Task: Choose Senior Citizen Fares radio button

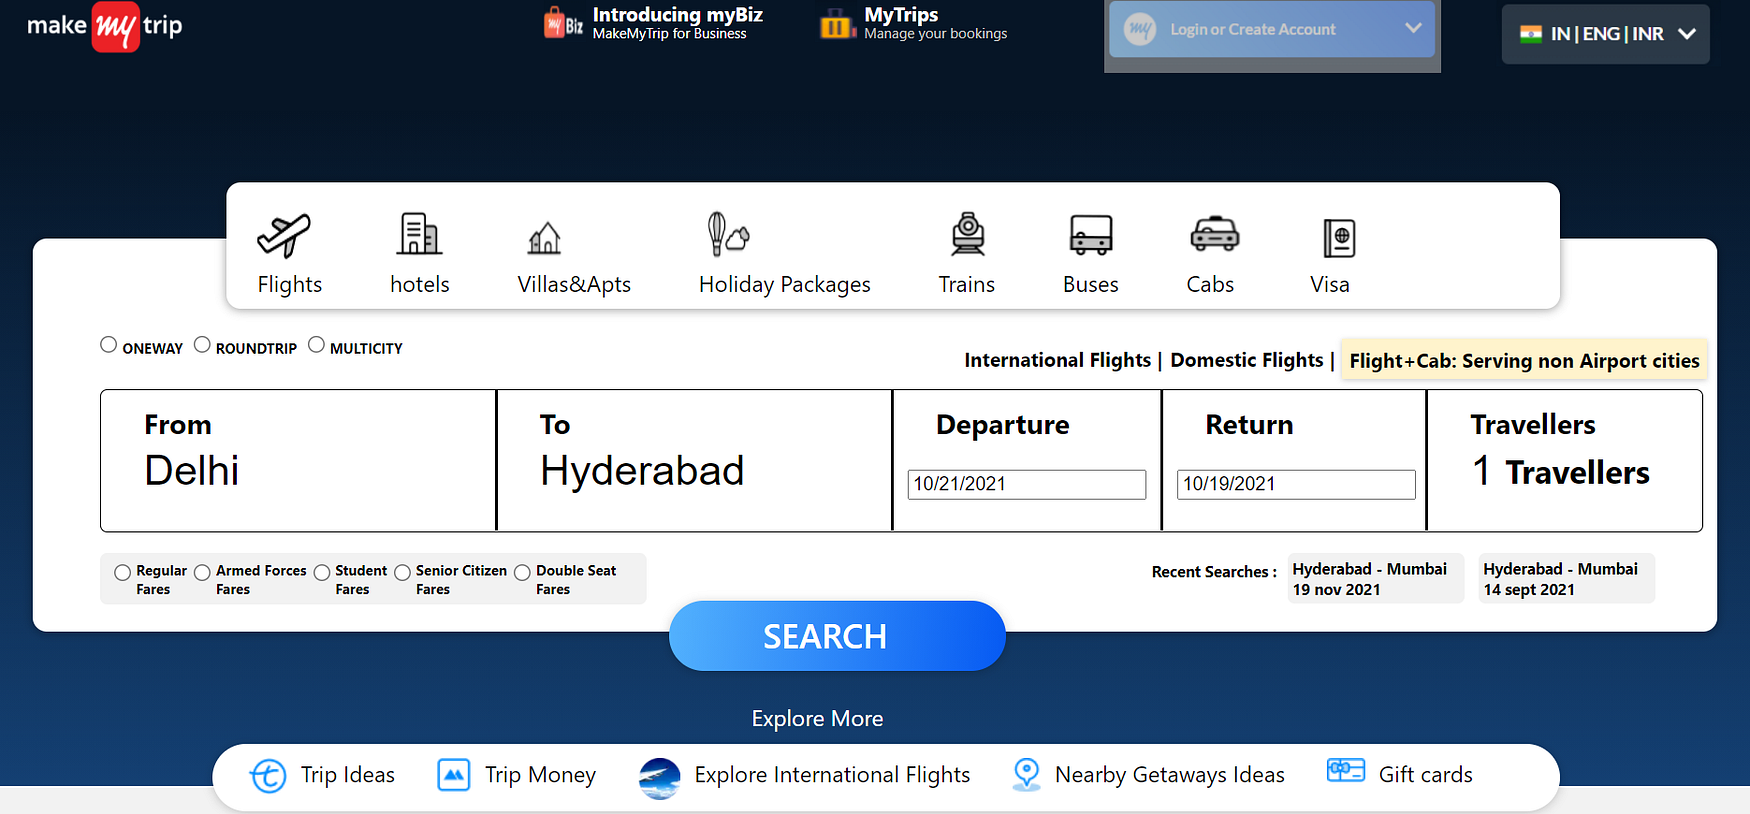Action: 402,573
